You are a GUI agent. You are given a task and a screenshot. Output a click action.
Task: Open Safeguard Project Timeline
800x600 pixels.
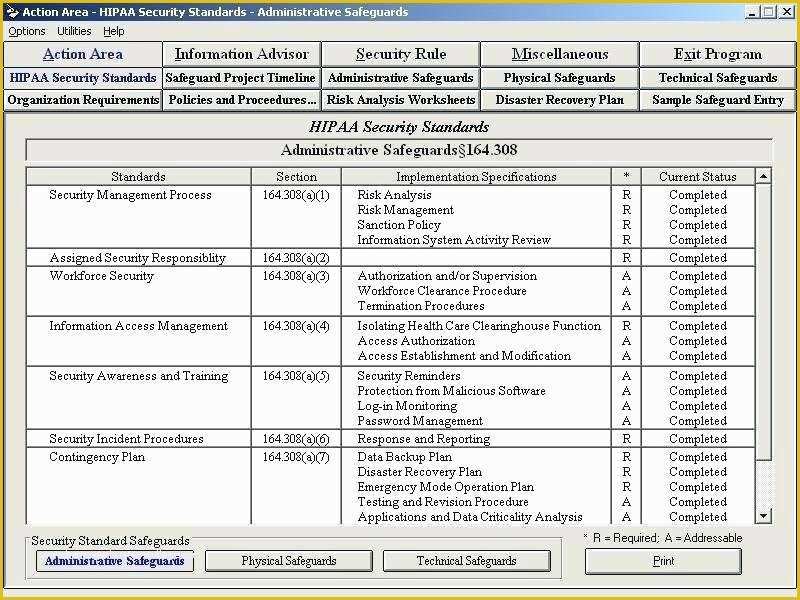point(241,78)
